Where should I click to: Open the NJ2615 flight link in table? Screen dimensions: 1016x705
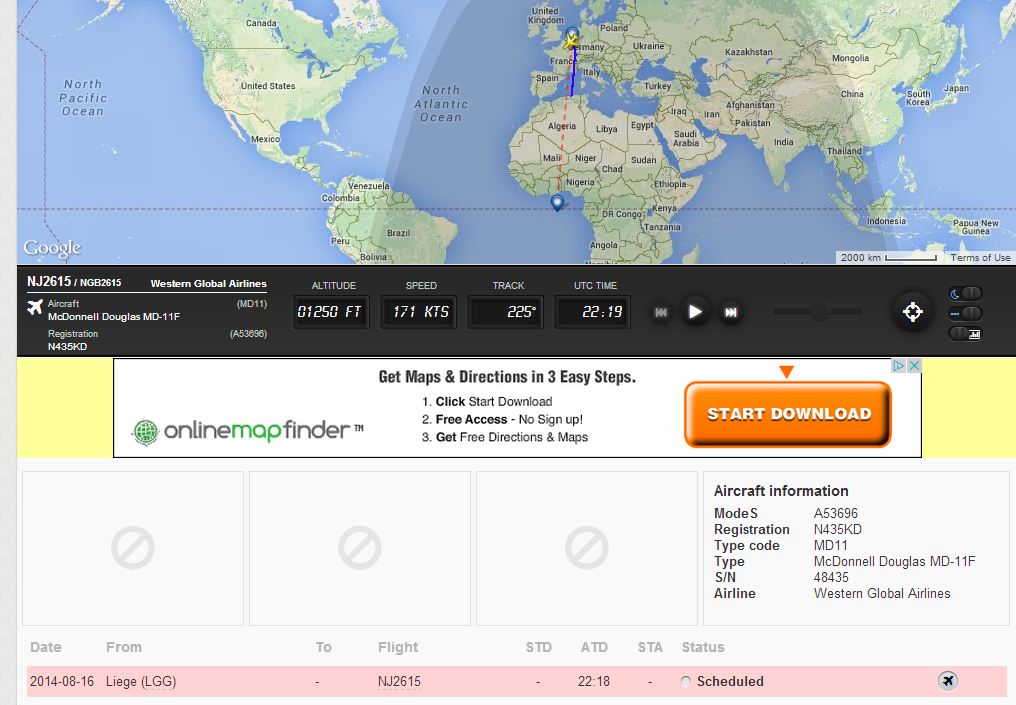point(399,681)
